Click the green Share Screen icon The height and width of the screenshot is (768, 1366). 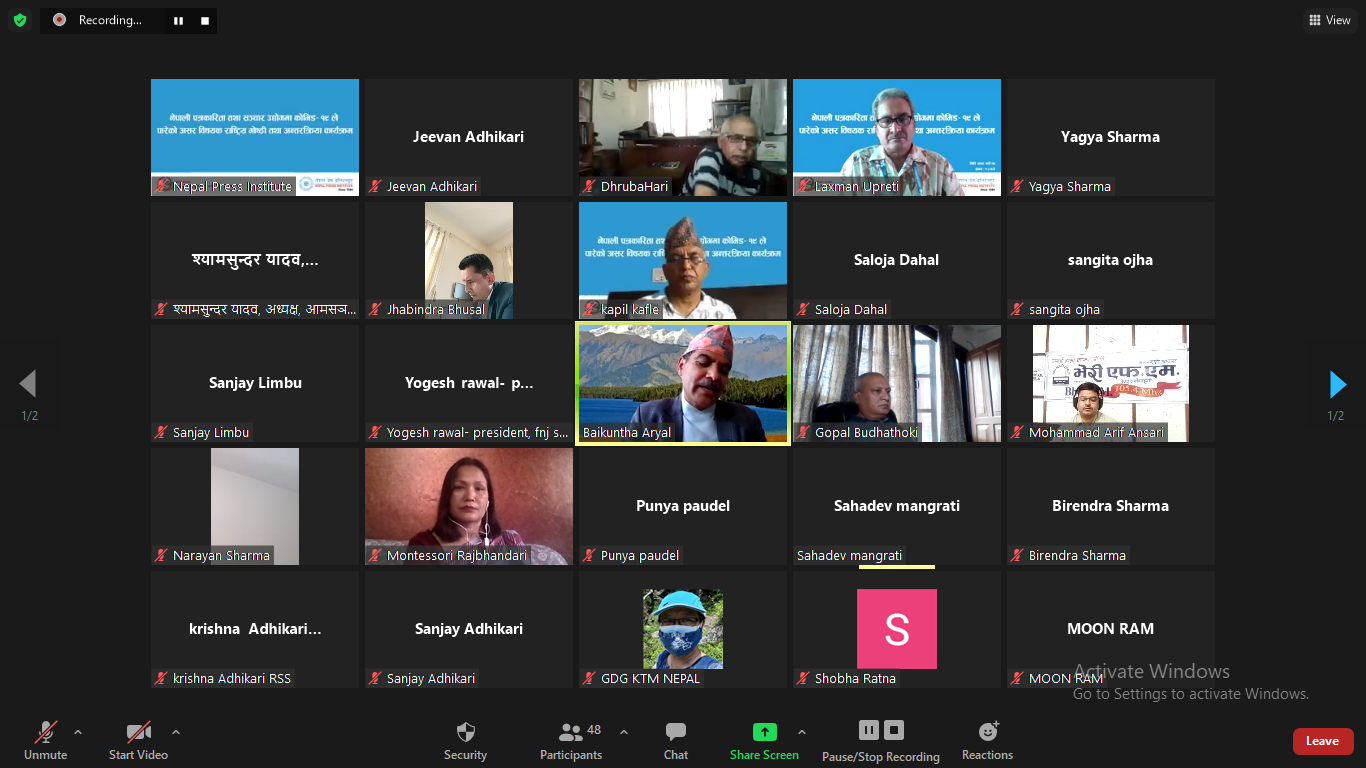[764, 732]
